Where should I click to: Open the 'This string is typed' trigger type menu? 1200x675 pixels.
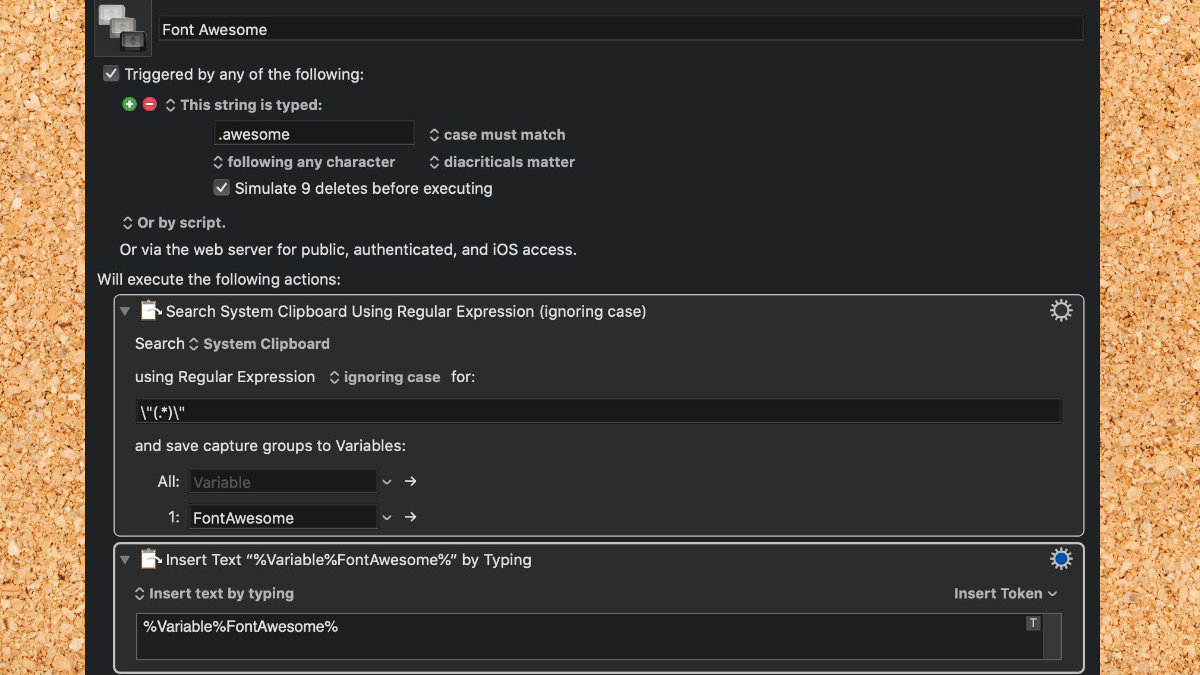point(244,104)
